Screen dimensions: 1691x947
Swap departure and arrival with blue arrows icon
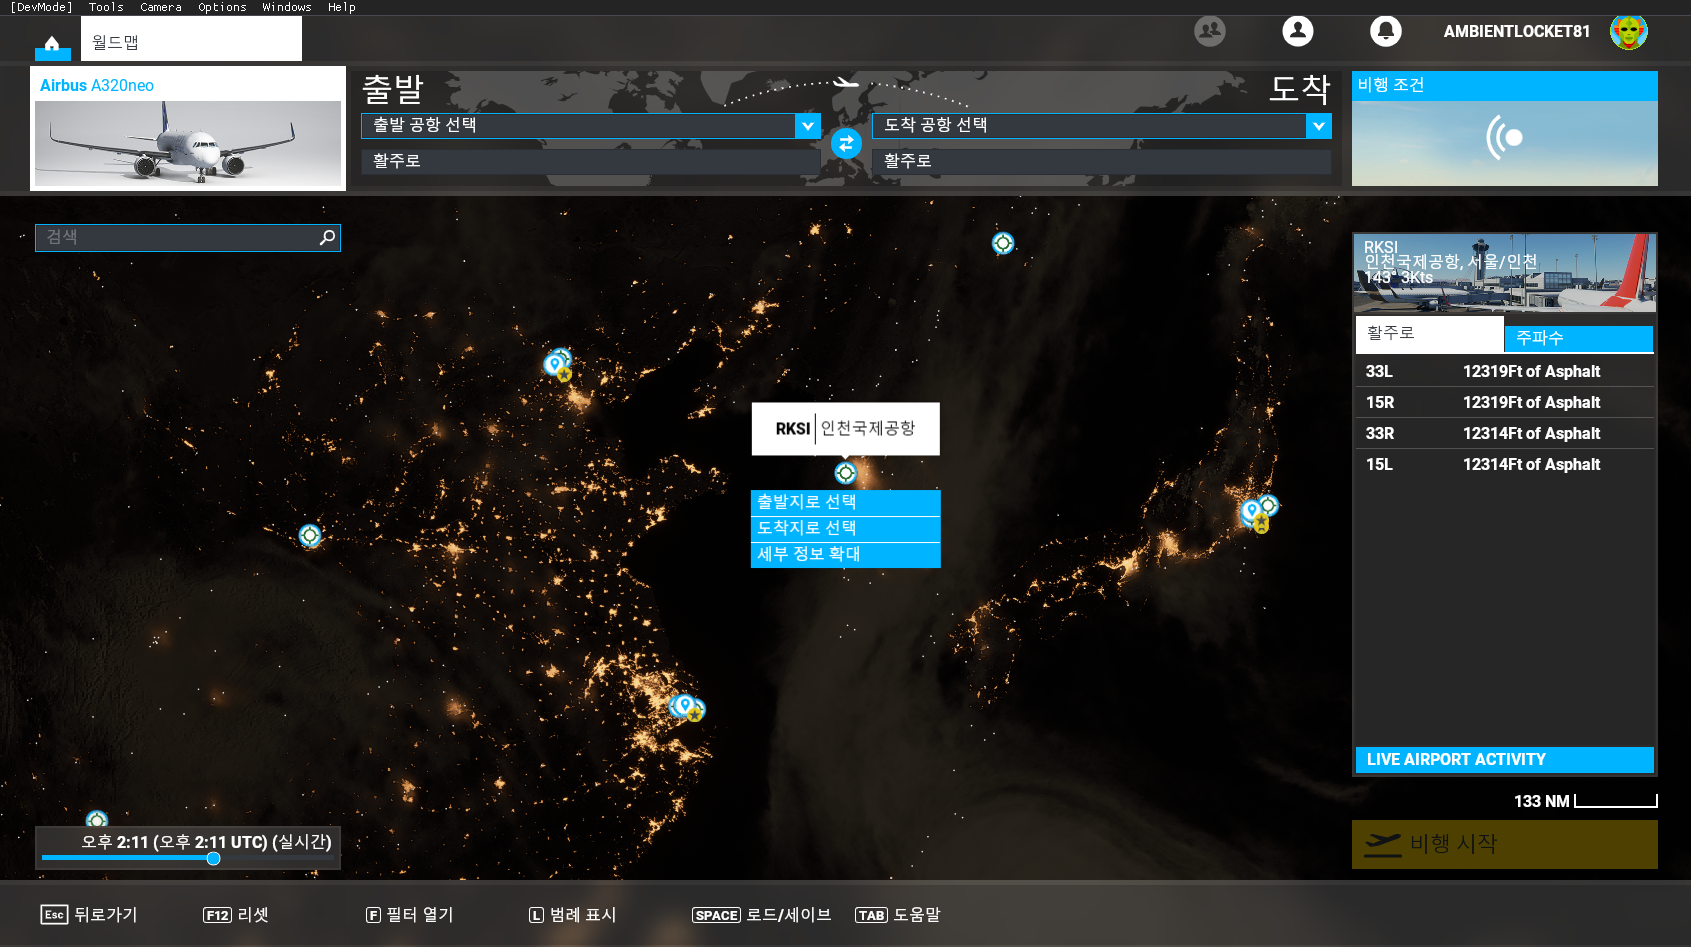click(846, 143)
